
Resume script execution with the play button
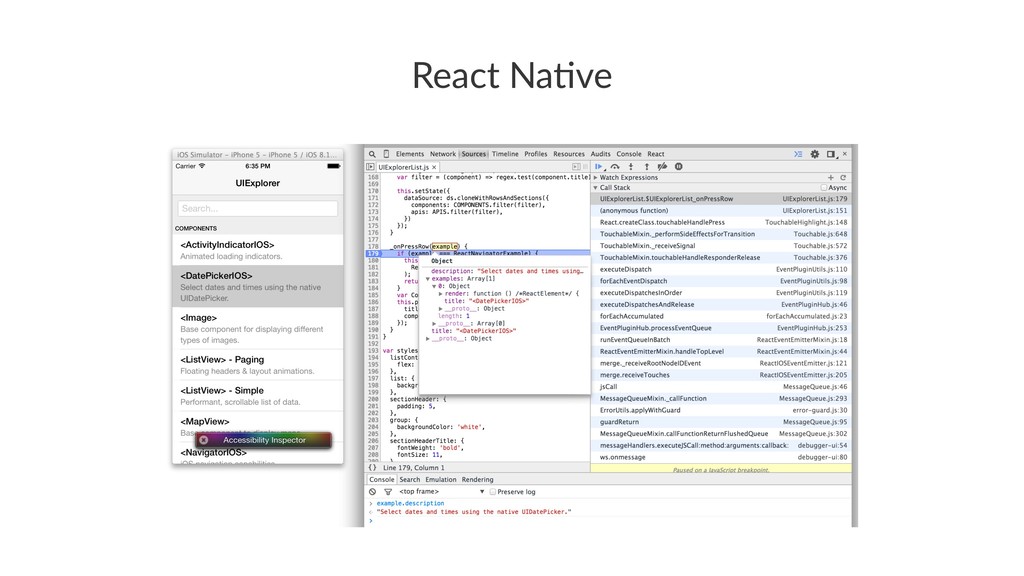(x=598, y=166)
